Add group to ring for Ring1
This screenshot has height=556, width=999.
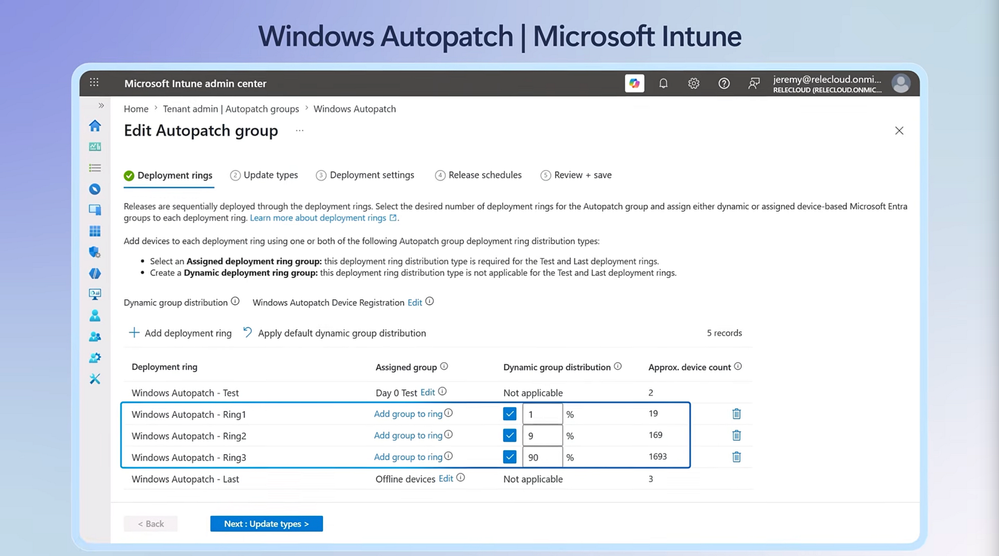click(408, 414)
